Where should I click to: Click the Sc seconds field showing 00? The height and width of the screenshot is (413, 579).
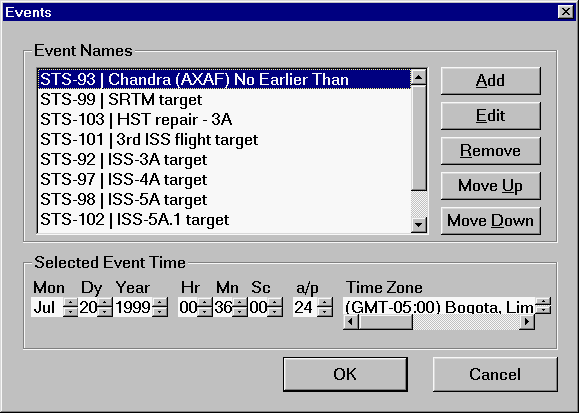coord(258,307)
